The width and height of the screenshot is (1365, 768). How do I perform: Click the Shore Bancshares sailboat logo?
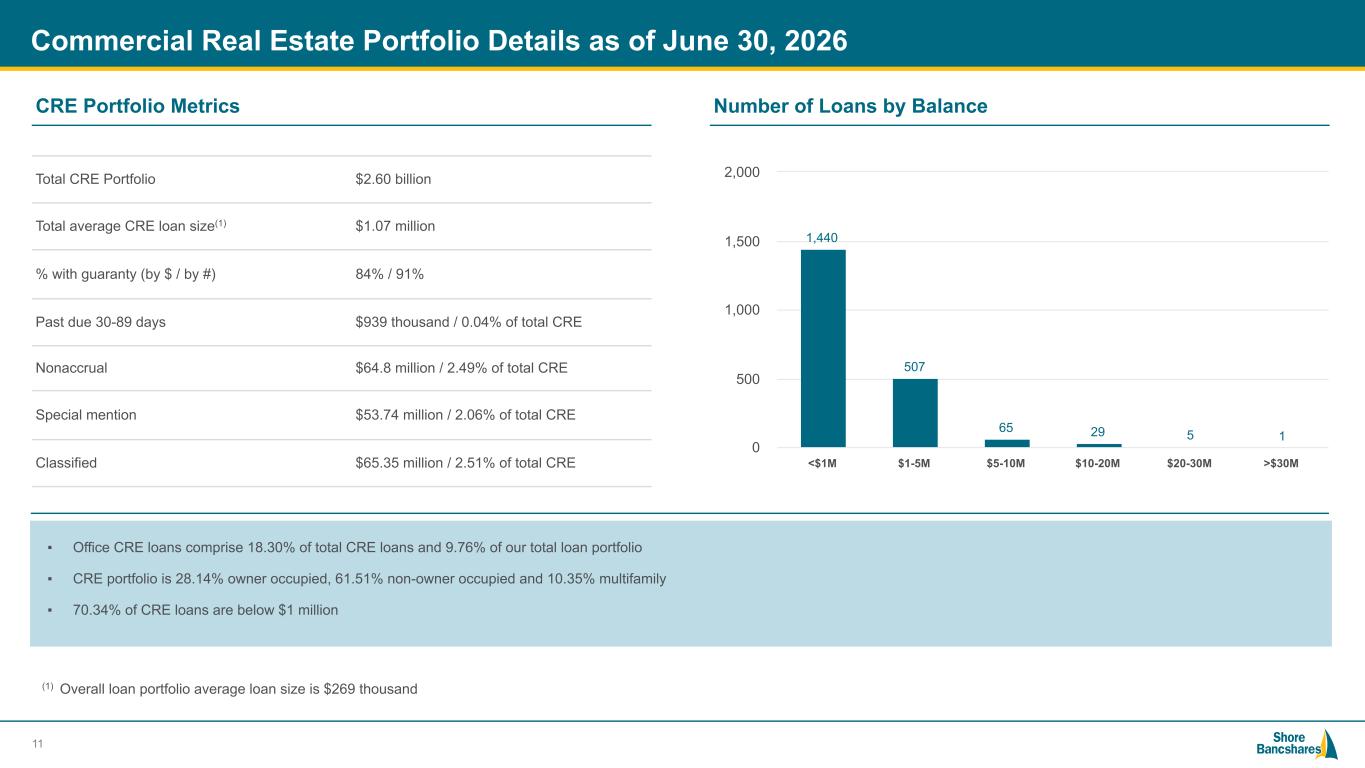coord(1297,744)
